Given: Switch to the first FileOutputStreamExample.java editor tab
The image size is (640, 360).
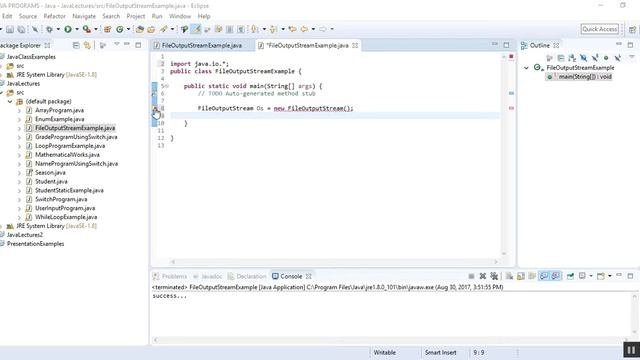Looking at the screenshot, I should [x=202, y=45].
